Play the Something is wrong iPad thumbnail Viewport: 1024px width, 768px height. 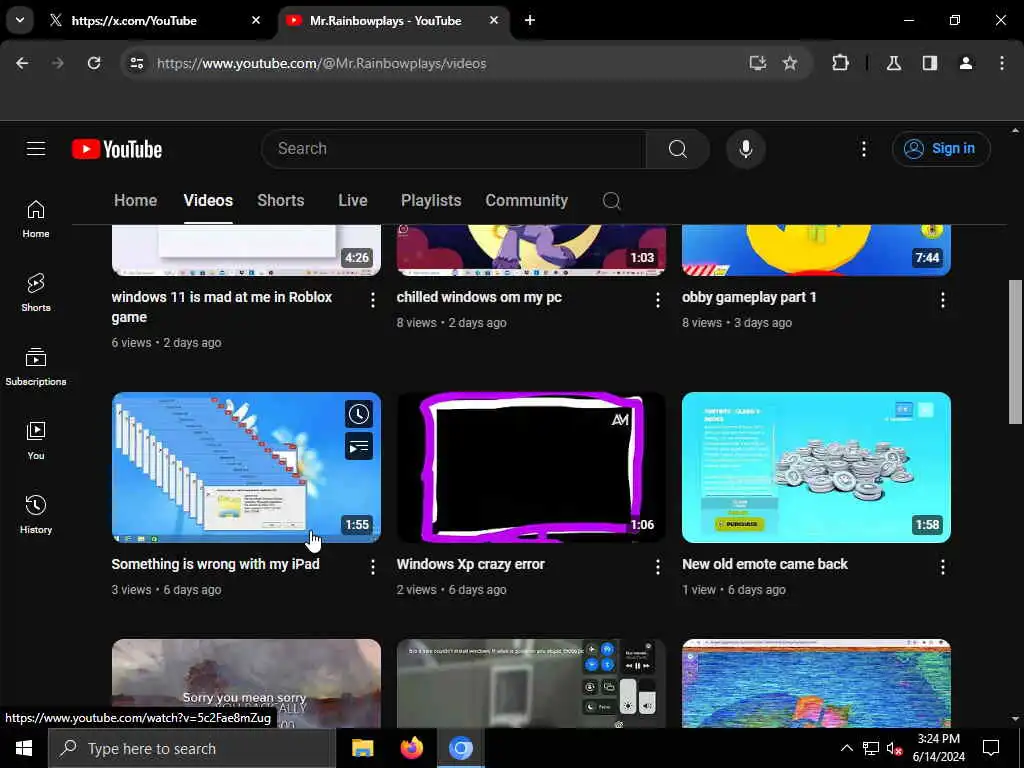[x=246, y=467]
